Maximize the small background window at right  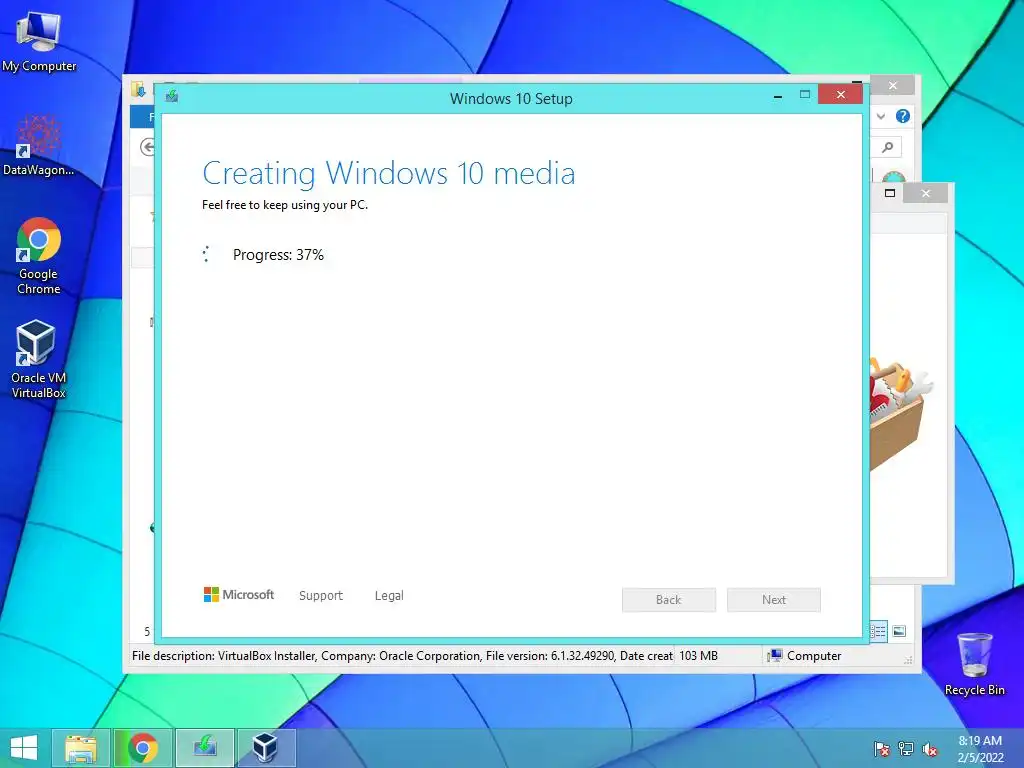click(889, 193)
